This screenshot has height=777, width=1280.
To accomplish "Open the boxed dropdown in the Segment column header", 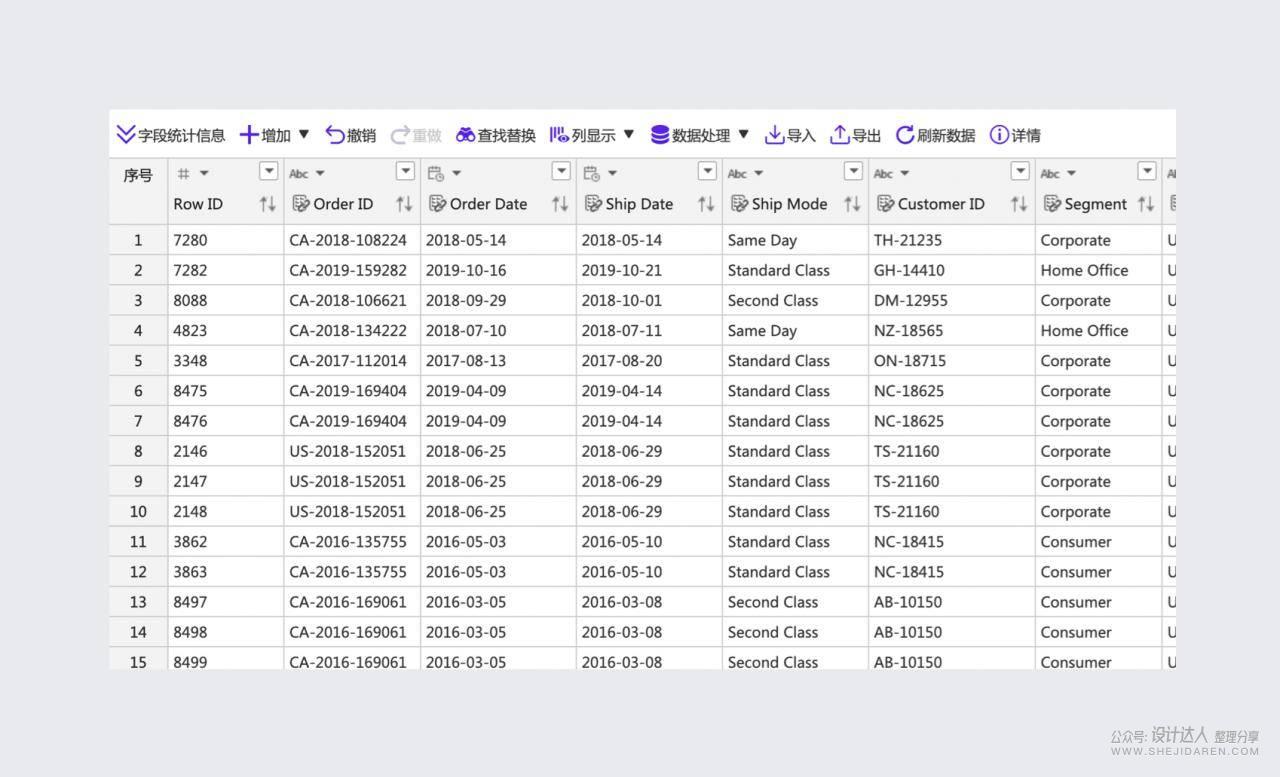I will click(x=1147, y=171).
